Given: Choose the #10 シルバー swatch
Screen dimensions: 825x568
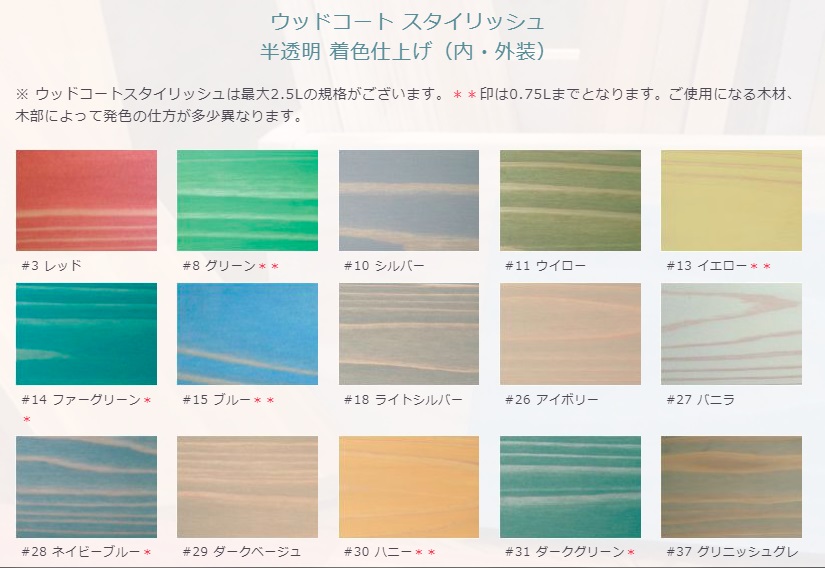Looking at the screenshot, I should [x=409, y=200].
